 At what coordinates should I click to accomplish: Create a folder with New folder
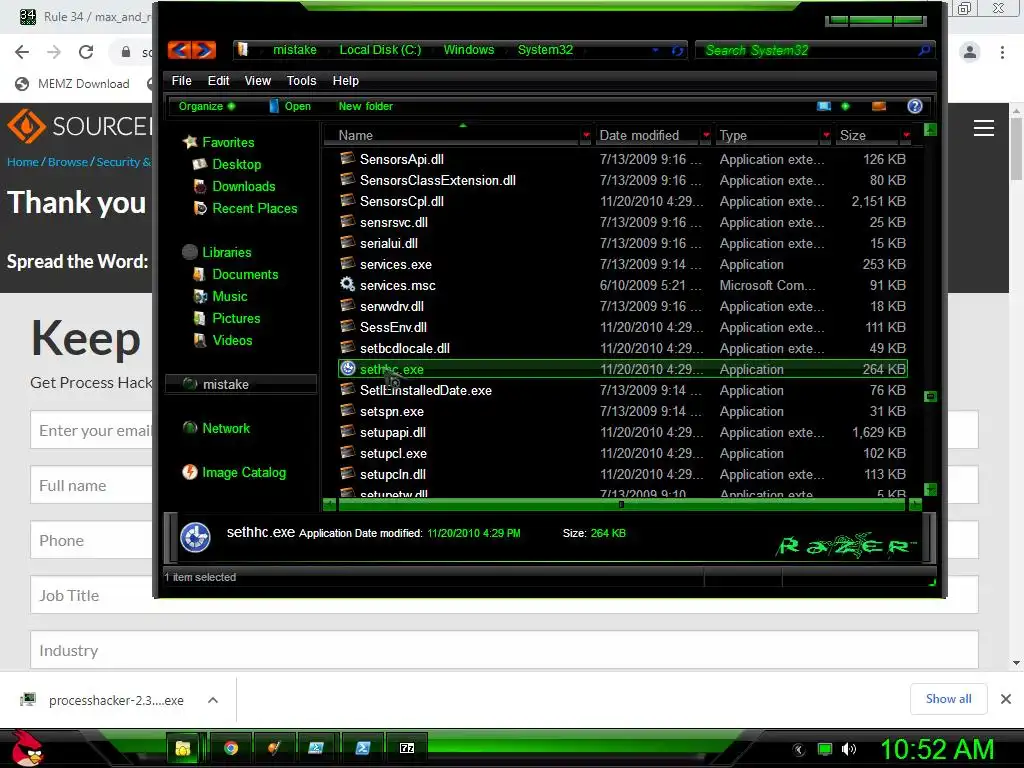click(x=365, y=106)
